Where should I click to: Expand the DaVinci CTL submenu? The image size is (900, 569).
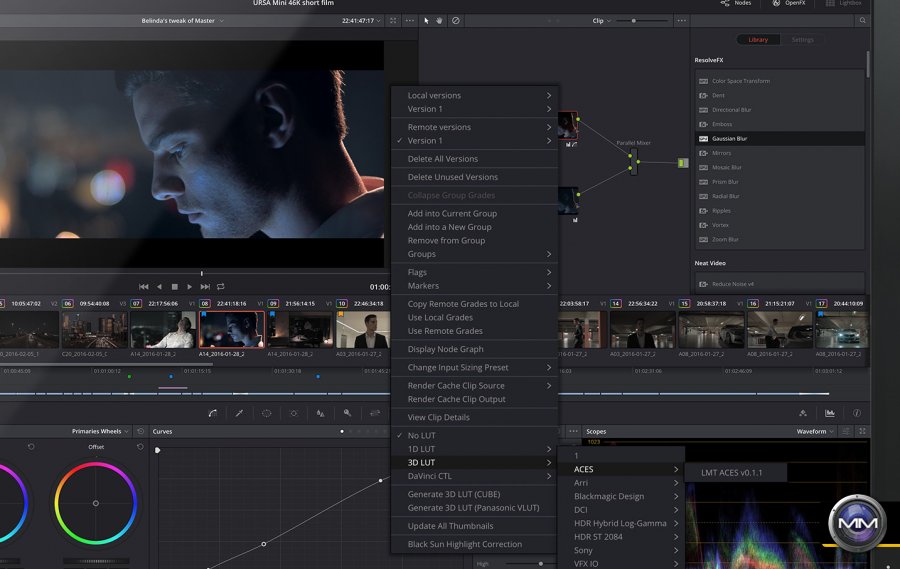[474, 476]
